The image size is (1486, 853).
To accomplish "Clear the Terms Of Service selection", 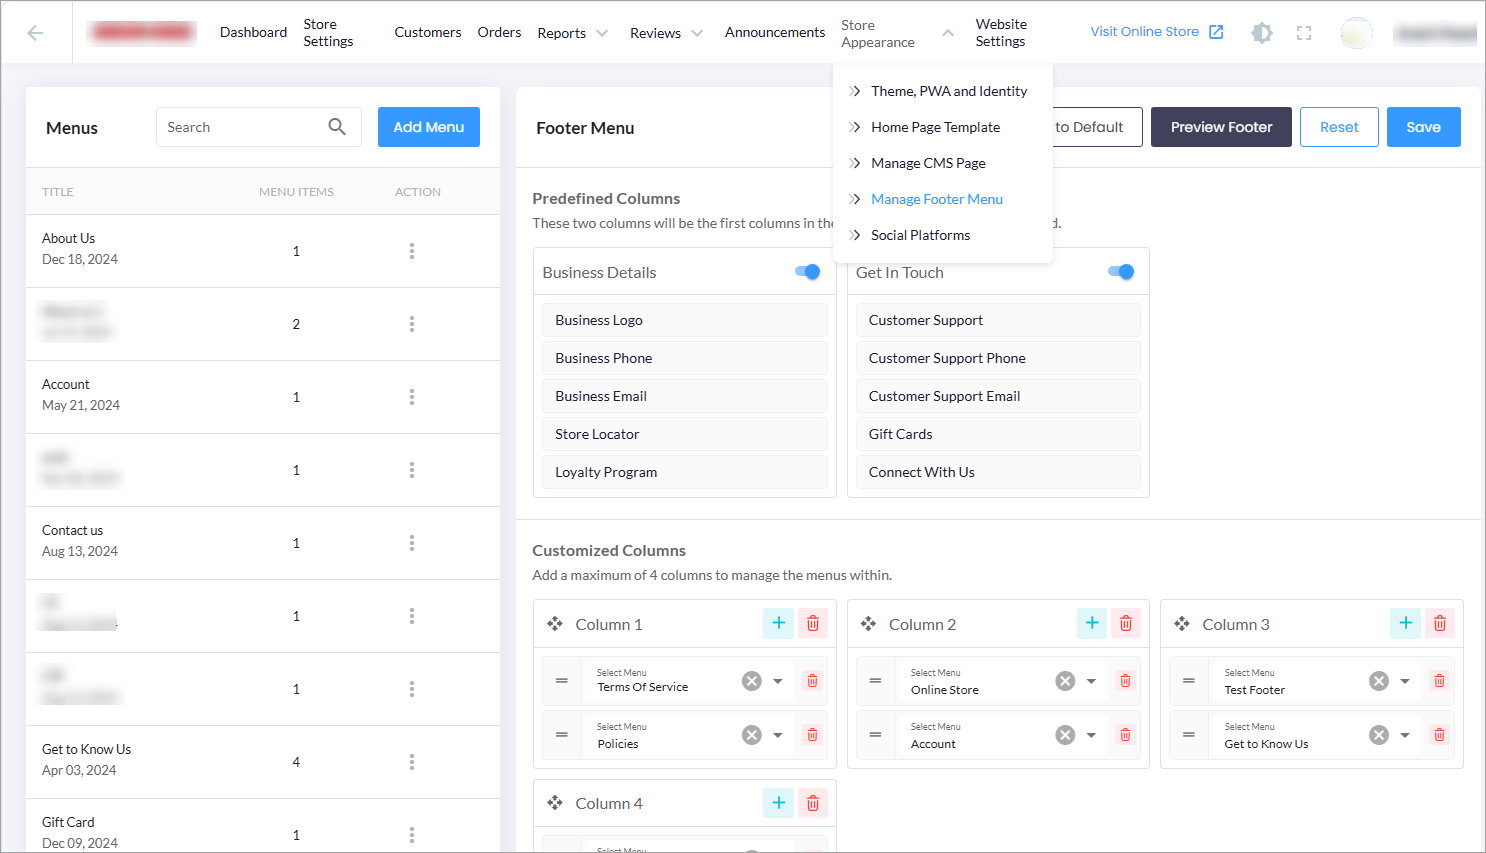I will point(752,681).
